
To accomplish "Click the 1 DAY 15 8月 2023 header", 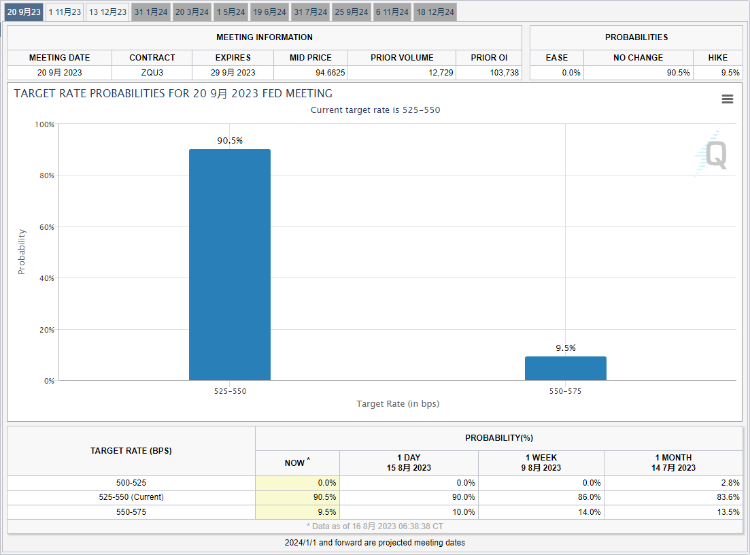I will click(x=408, y=463).
